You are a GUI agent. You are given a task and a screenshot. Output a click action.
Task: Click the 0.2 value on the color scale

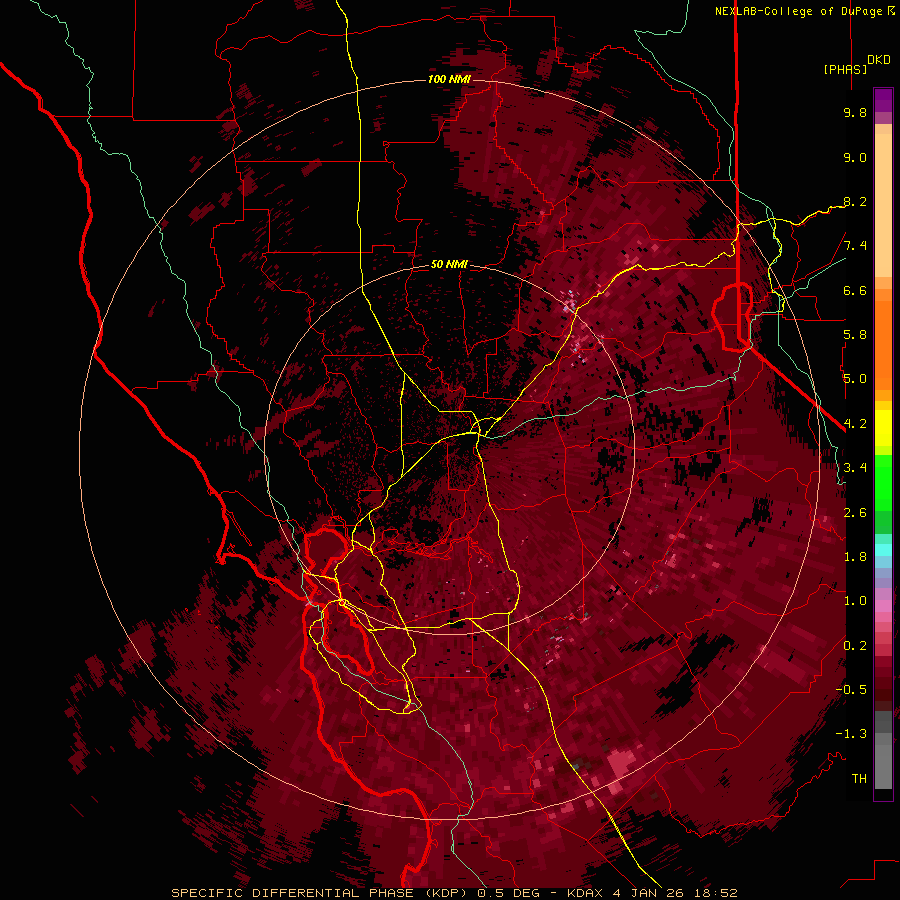pos(855,646)
